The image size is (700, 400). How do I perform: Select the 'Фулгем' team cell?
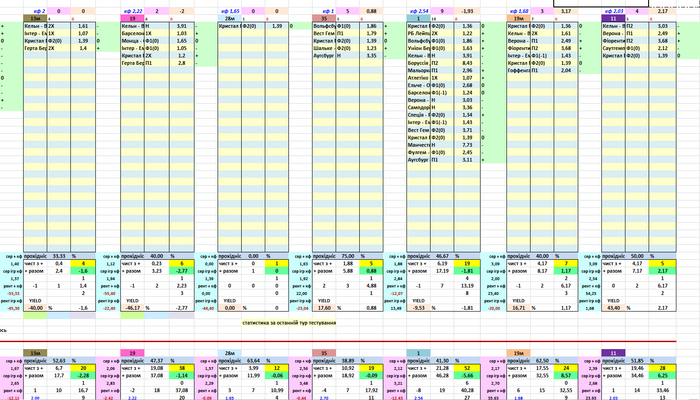pos(418,152)
